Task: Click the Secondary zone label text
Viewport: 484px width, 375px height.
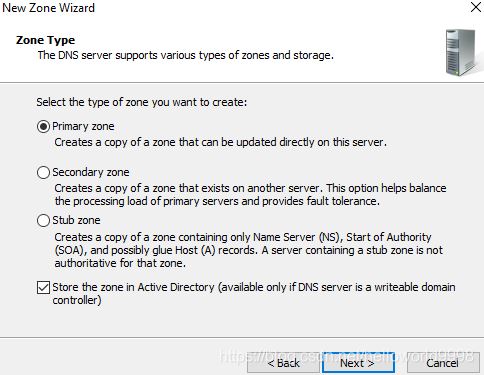Action: pos(91,172)
